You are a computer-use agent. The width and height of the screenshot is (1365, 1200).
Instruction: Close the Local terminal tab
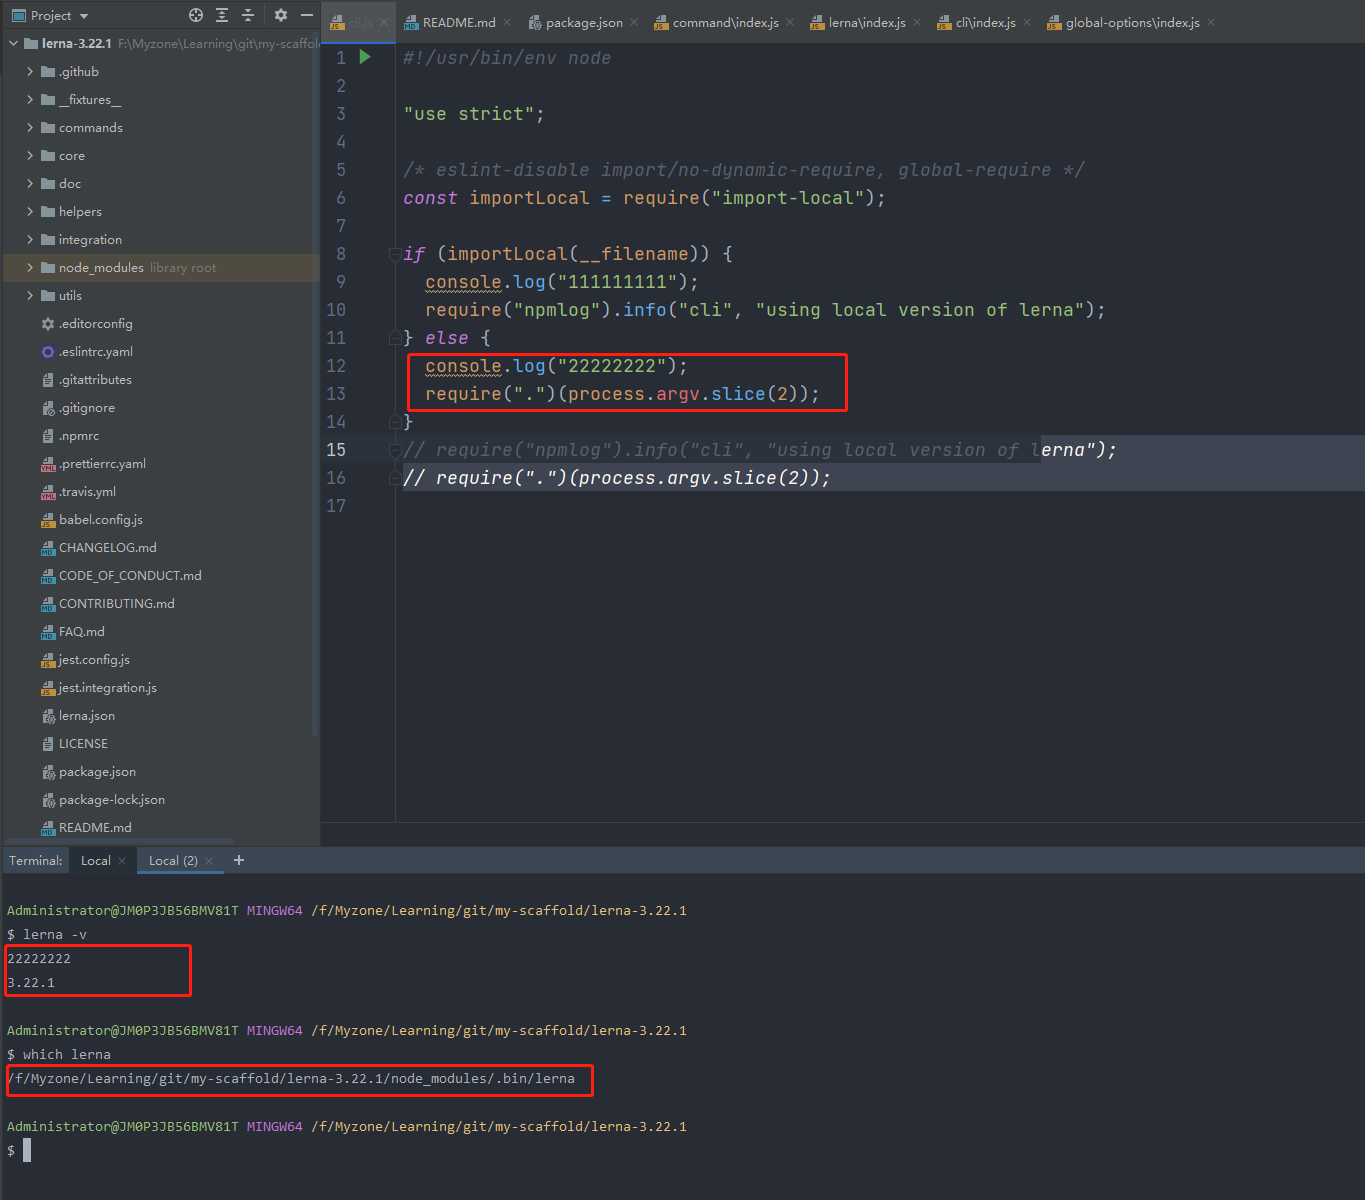coord(122,861)
